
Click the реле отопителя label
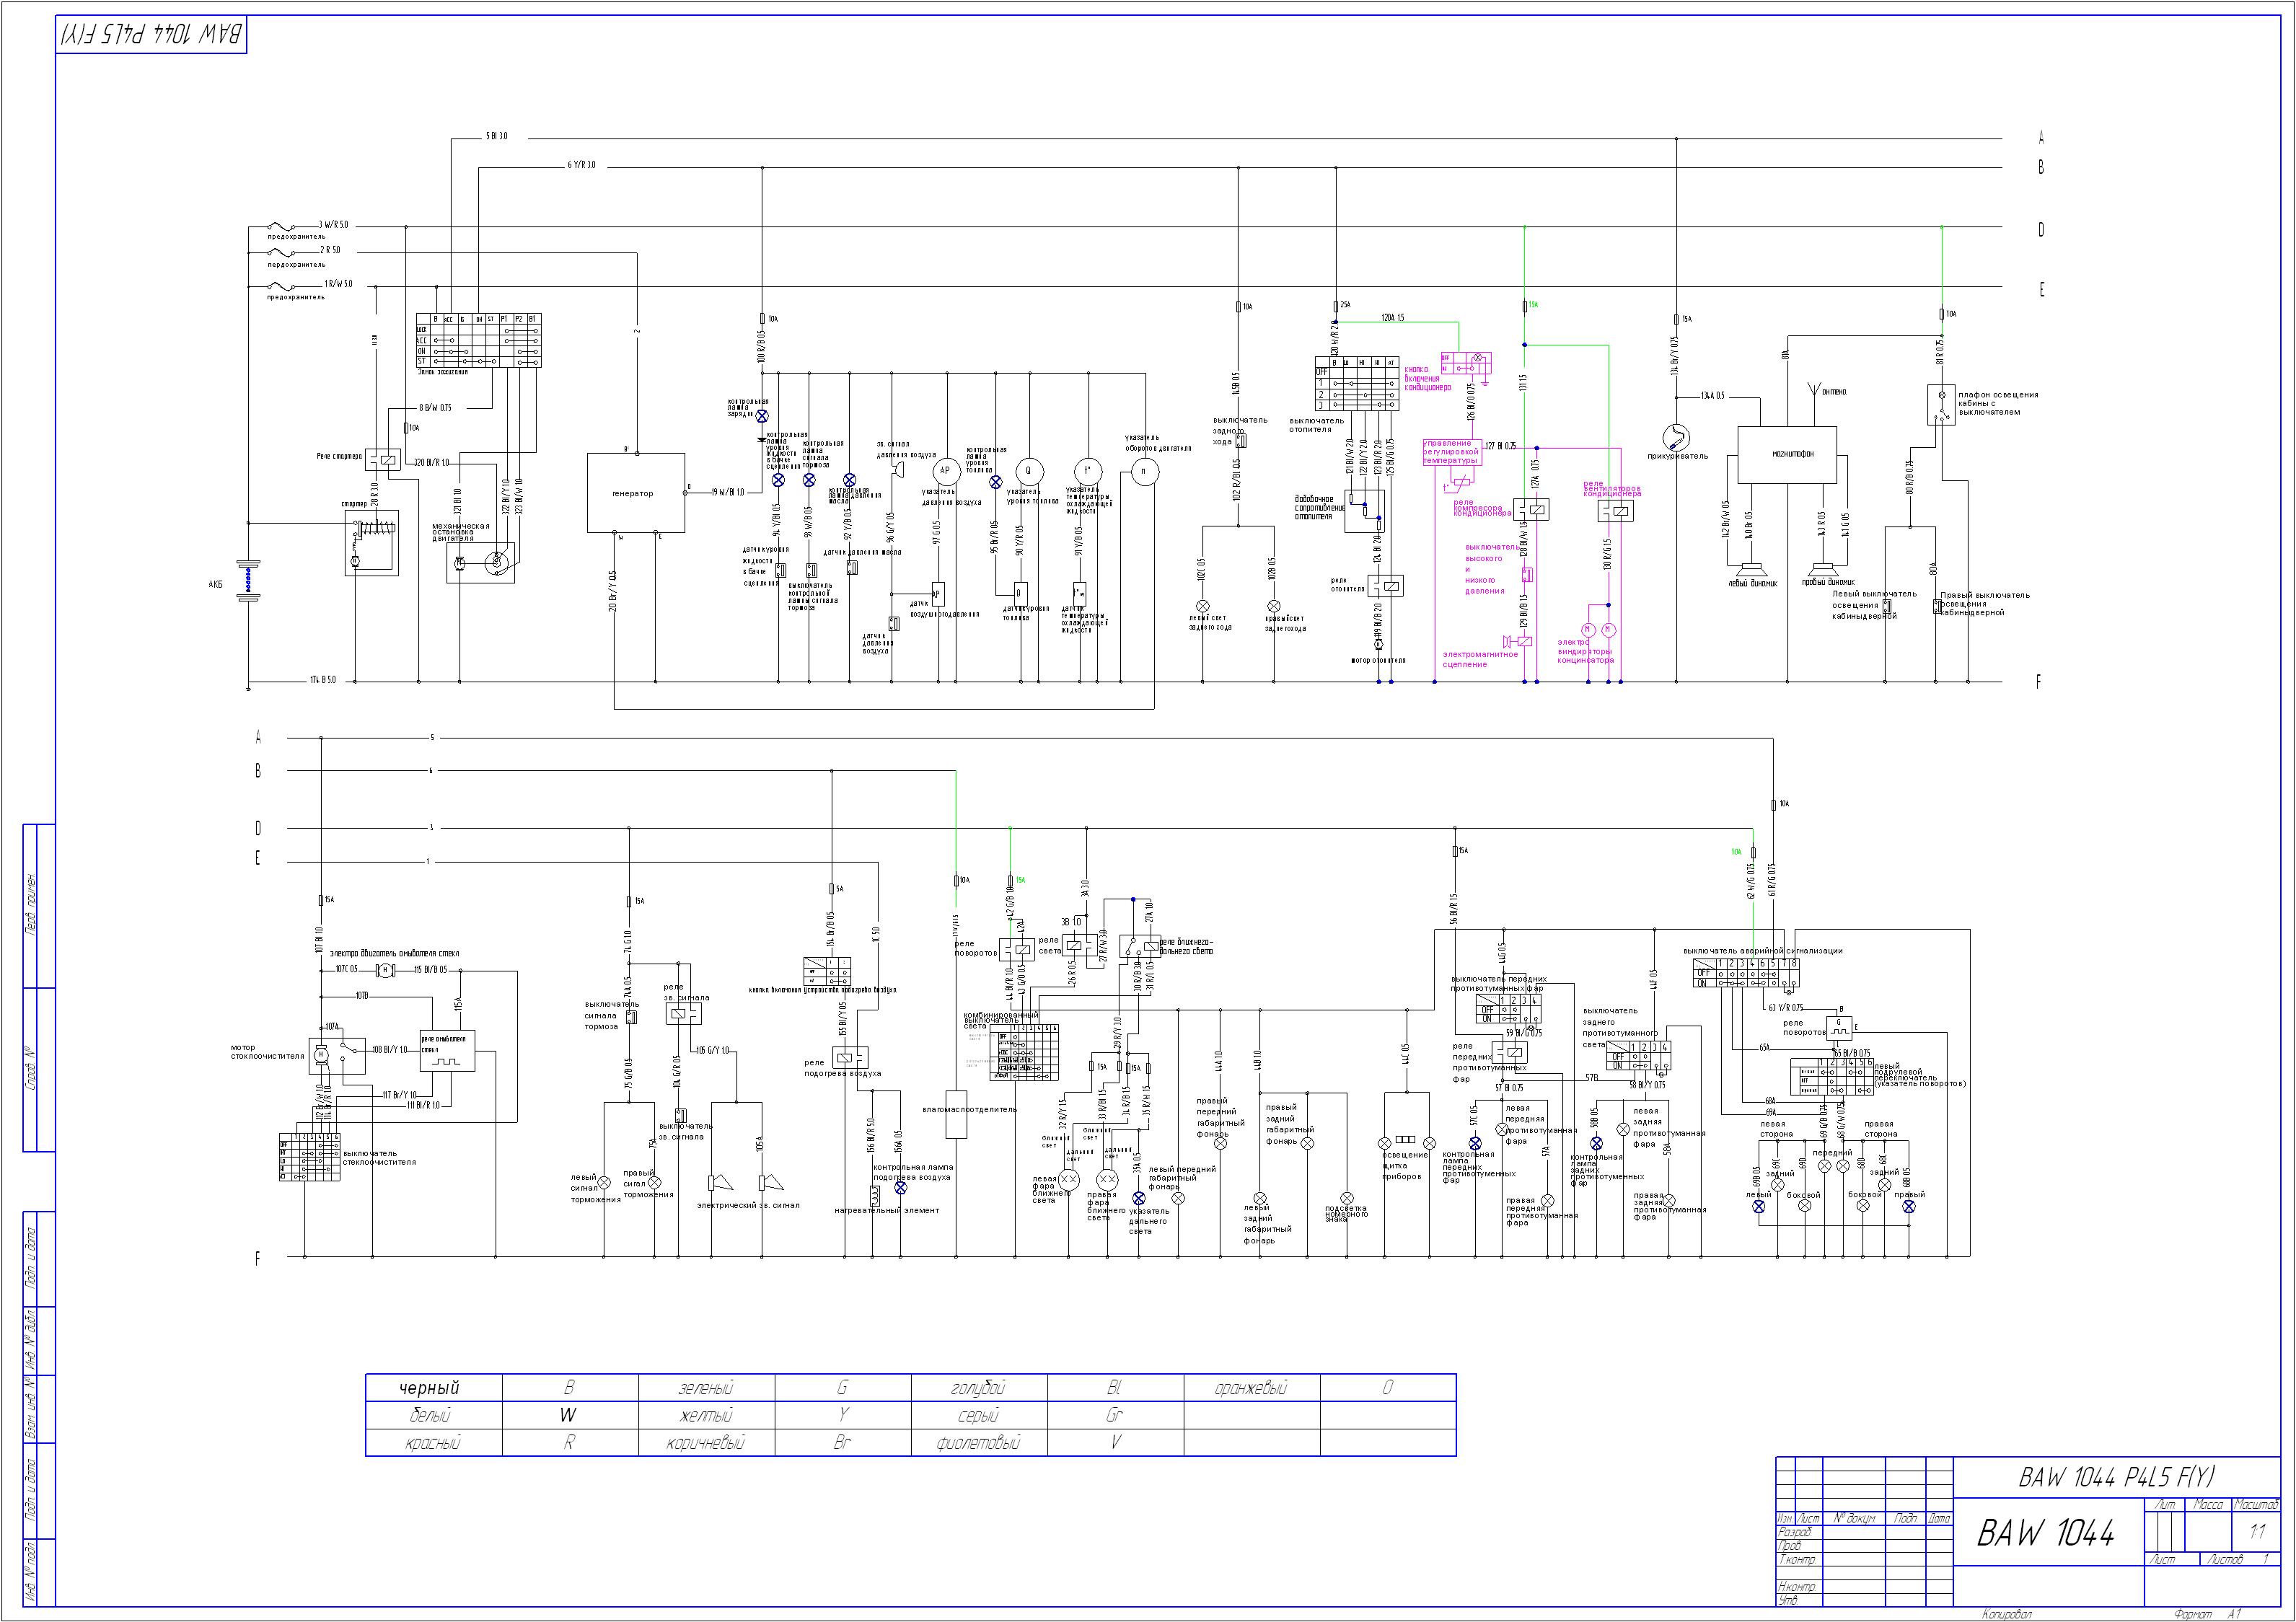pos(1347,584)
